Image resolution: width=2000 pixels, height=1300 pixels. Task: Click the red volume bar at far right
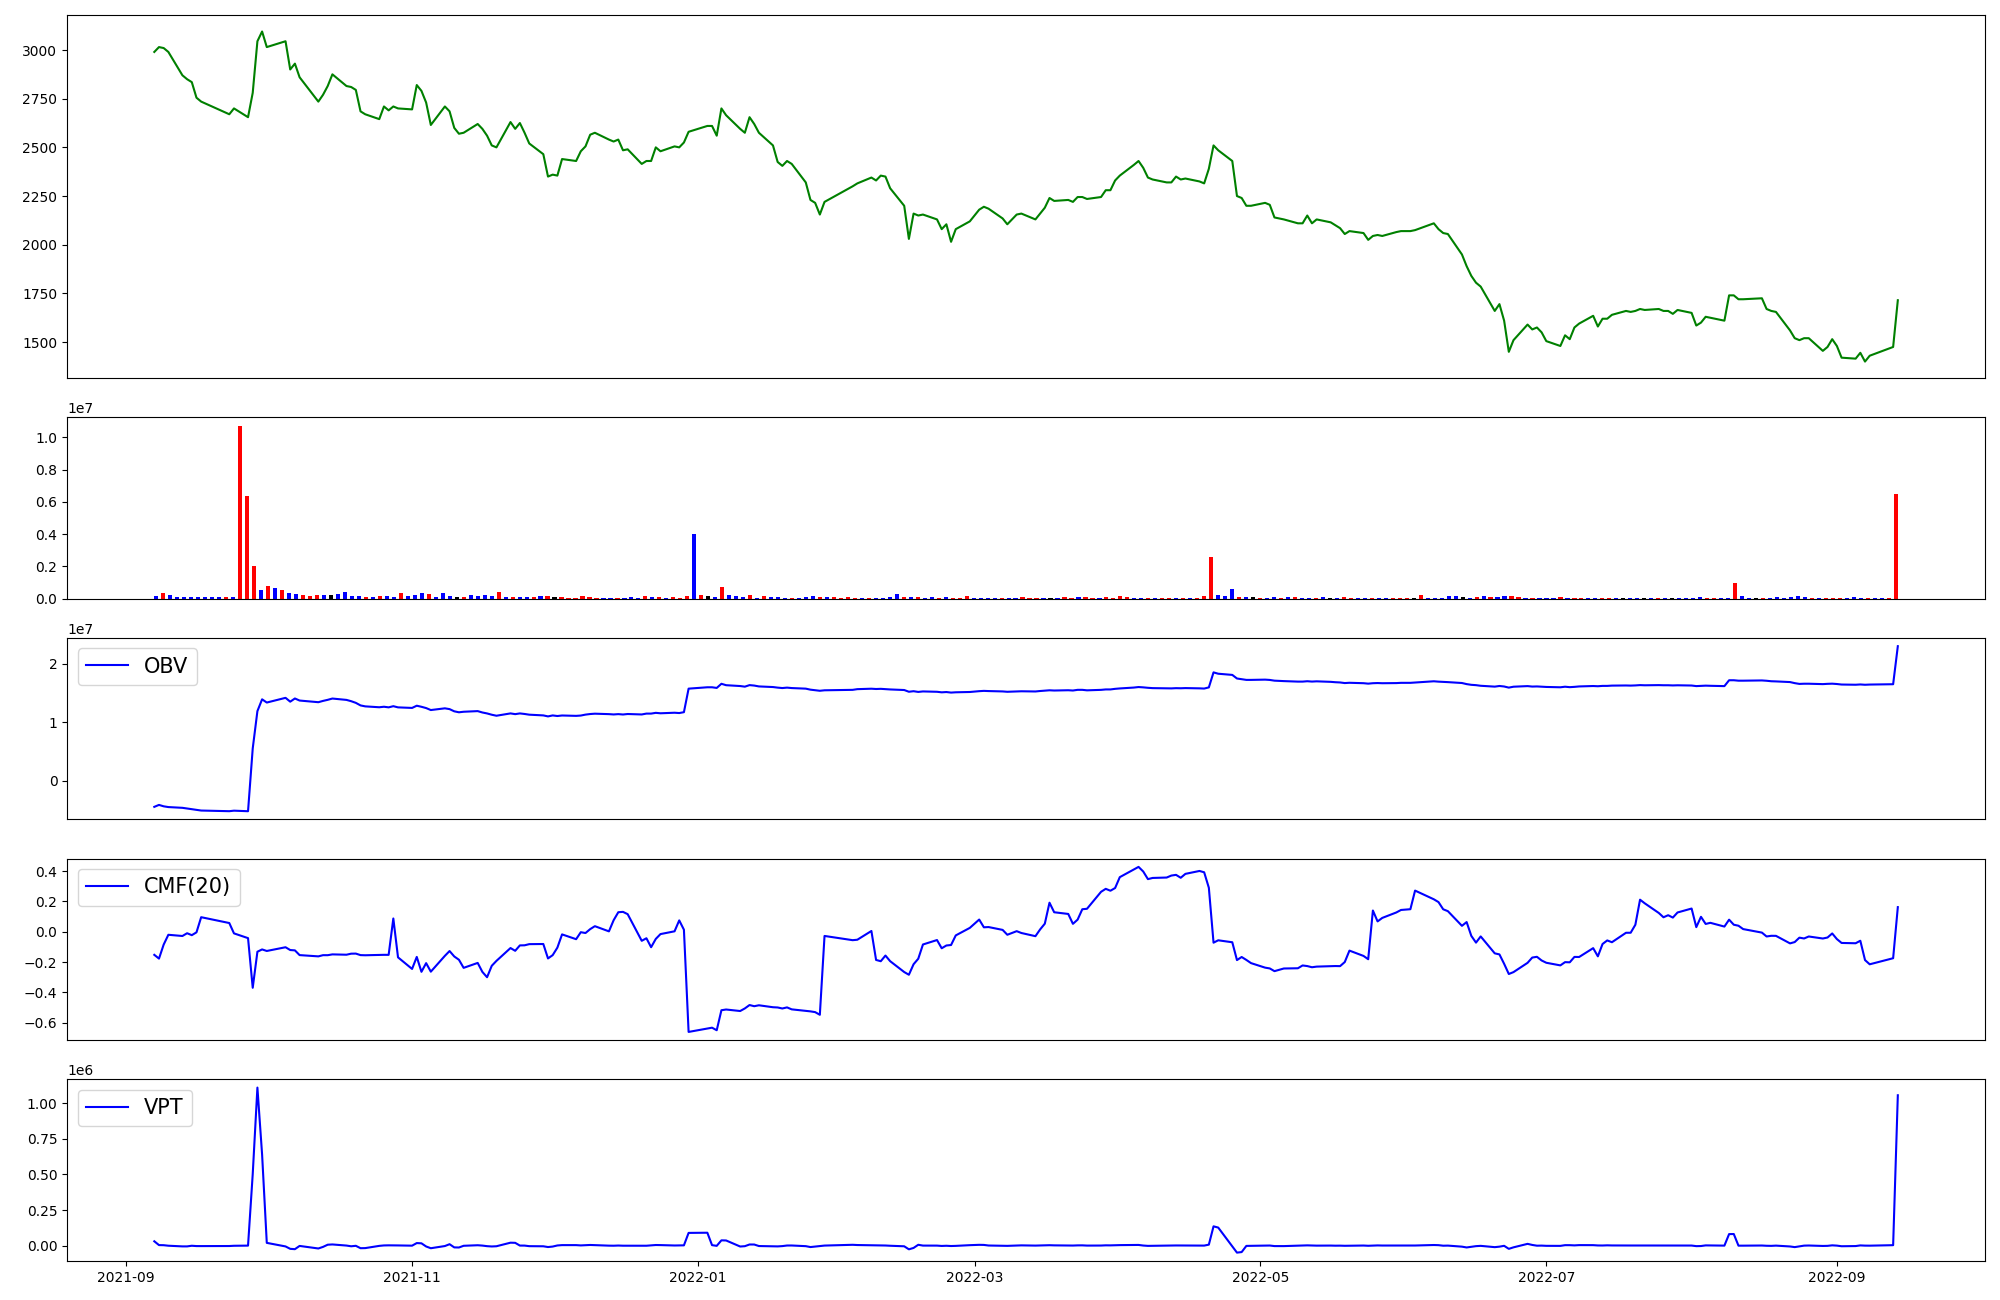click(1895, 546)
